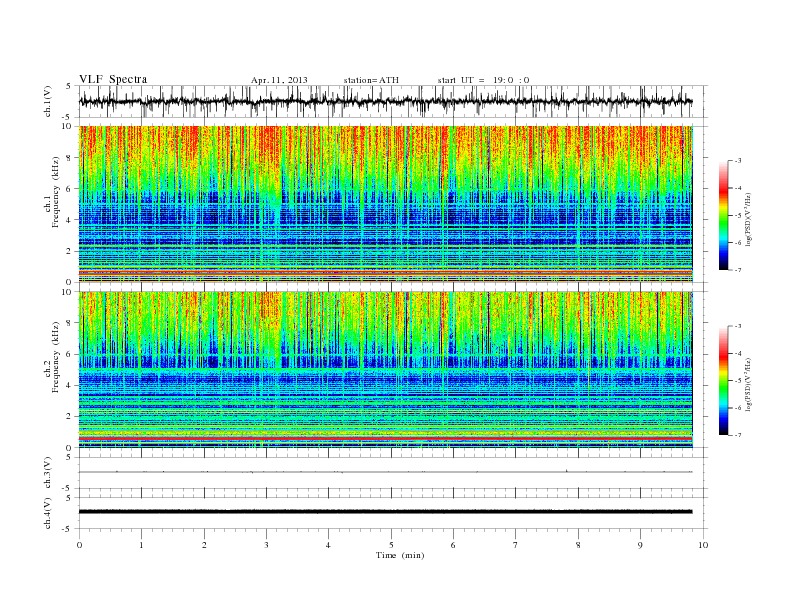The image size is (792, 612).
Task: Click tick label "5" on the Time axis
Action: [x=391, y=545]
